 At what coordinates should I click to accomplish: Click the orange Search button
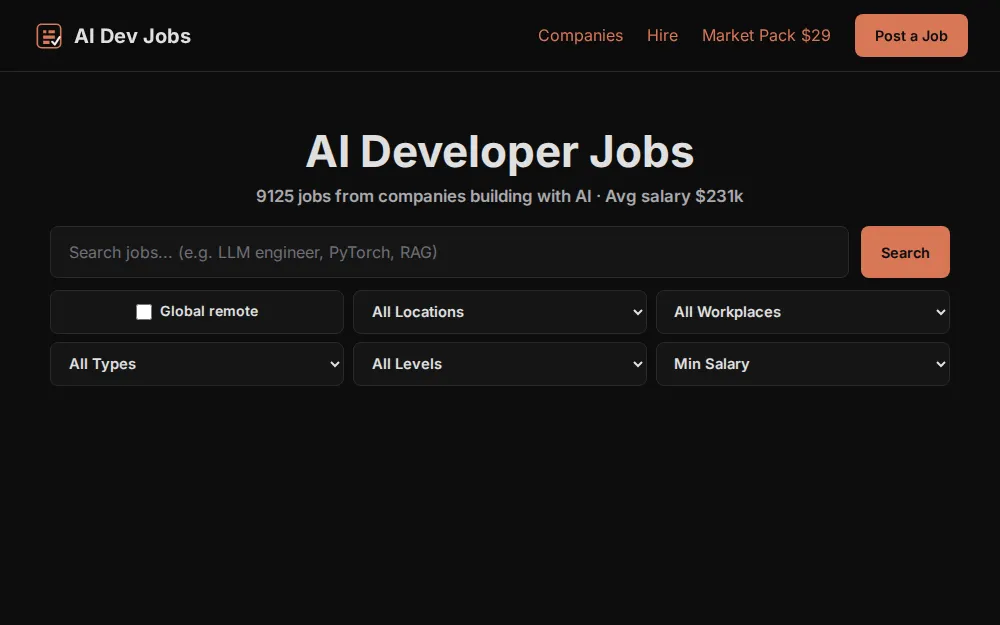[905, 252]
